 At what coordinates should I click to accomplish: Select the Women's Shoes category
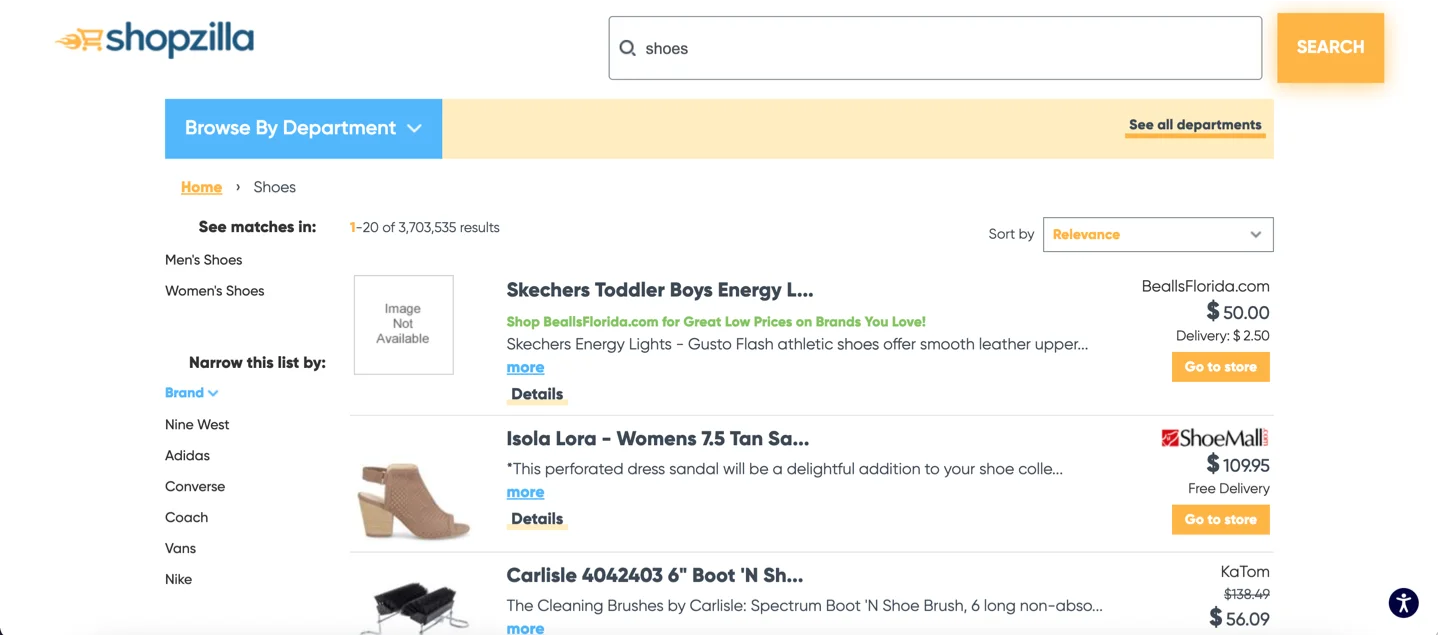(x=214, y=290)
